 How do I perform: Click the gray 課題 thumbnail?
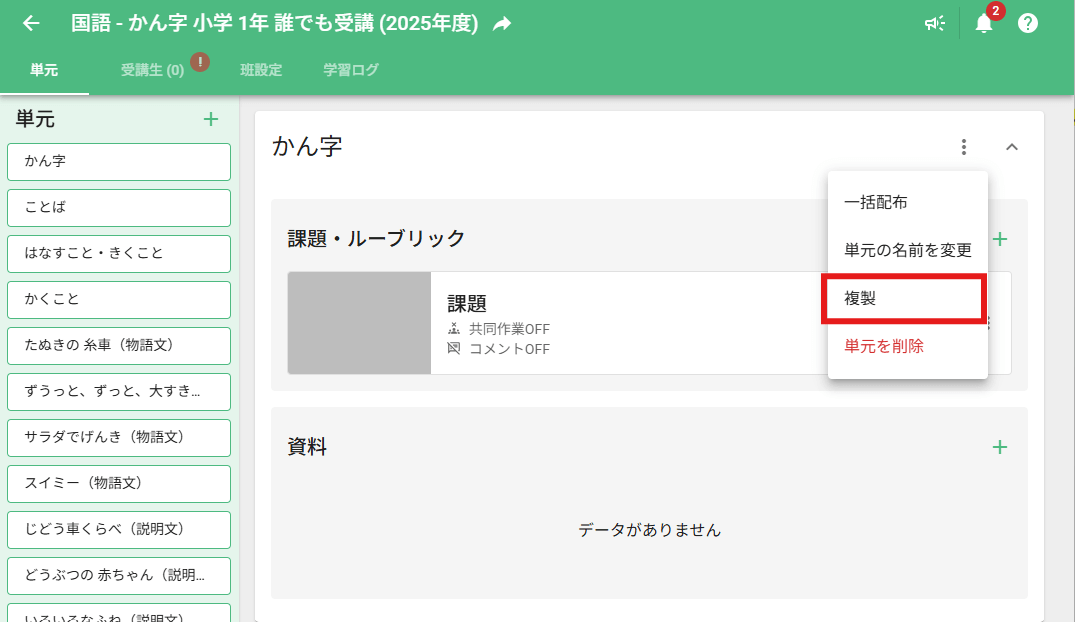[359, 323]
